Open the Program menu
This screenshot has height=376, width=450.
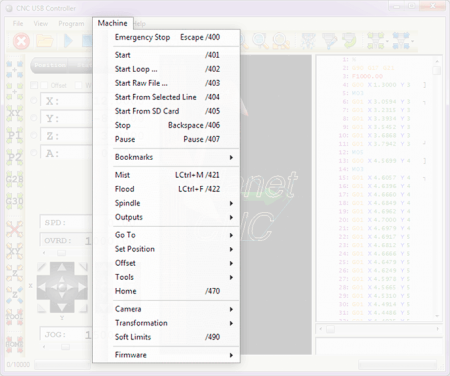[x=71, y=24]
